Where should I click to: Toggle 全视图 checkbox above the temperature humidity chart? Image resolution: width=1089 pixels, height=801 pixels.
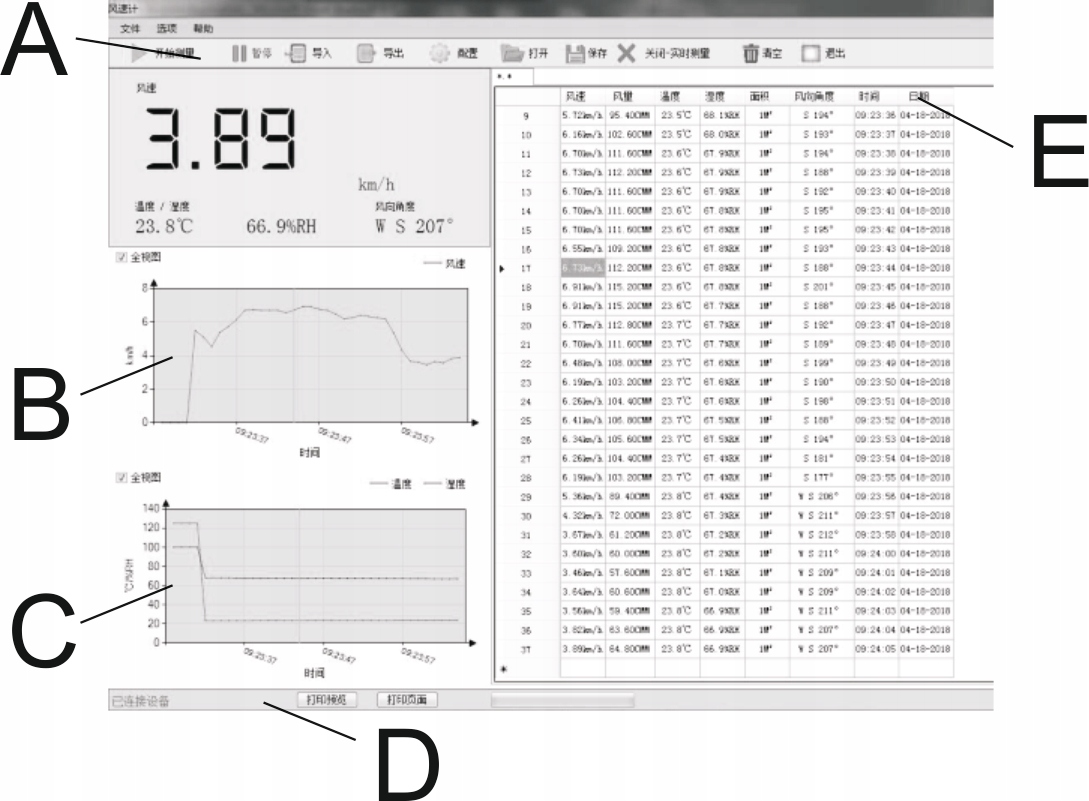pos(122,477)
